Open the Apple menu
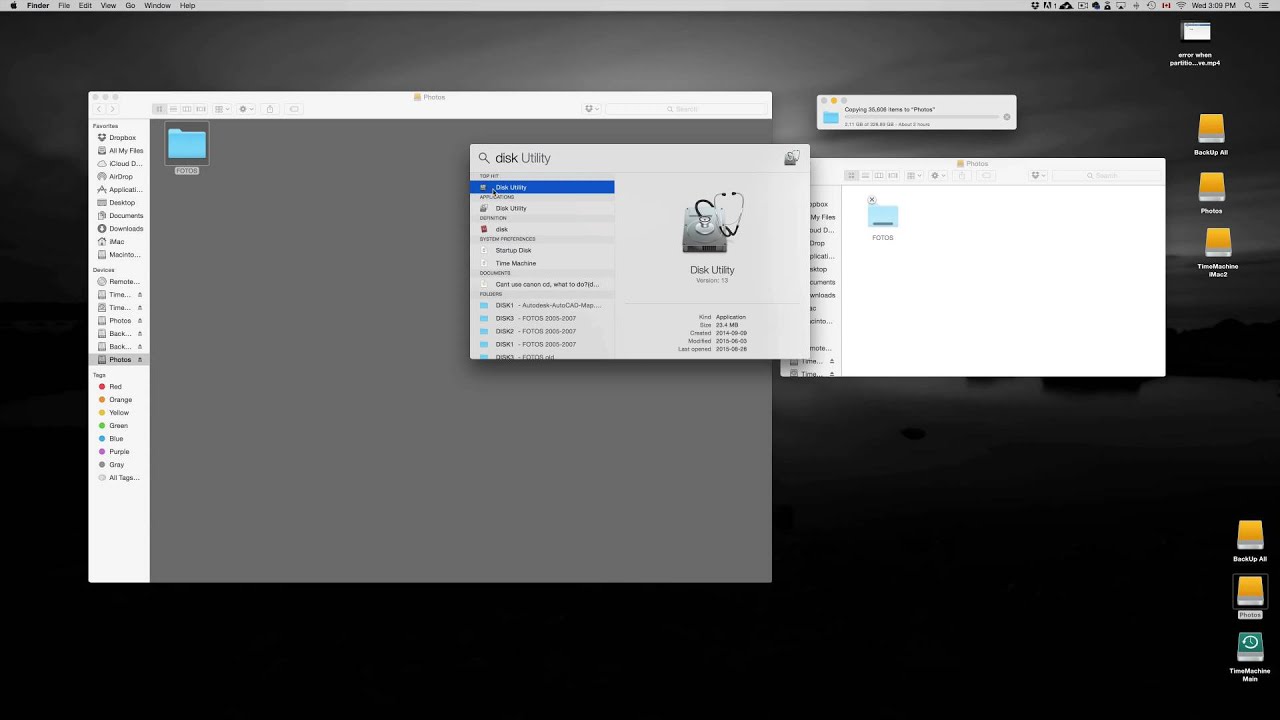The height and width of the screenshot is (720, 1280). tap(13, 6)
